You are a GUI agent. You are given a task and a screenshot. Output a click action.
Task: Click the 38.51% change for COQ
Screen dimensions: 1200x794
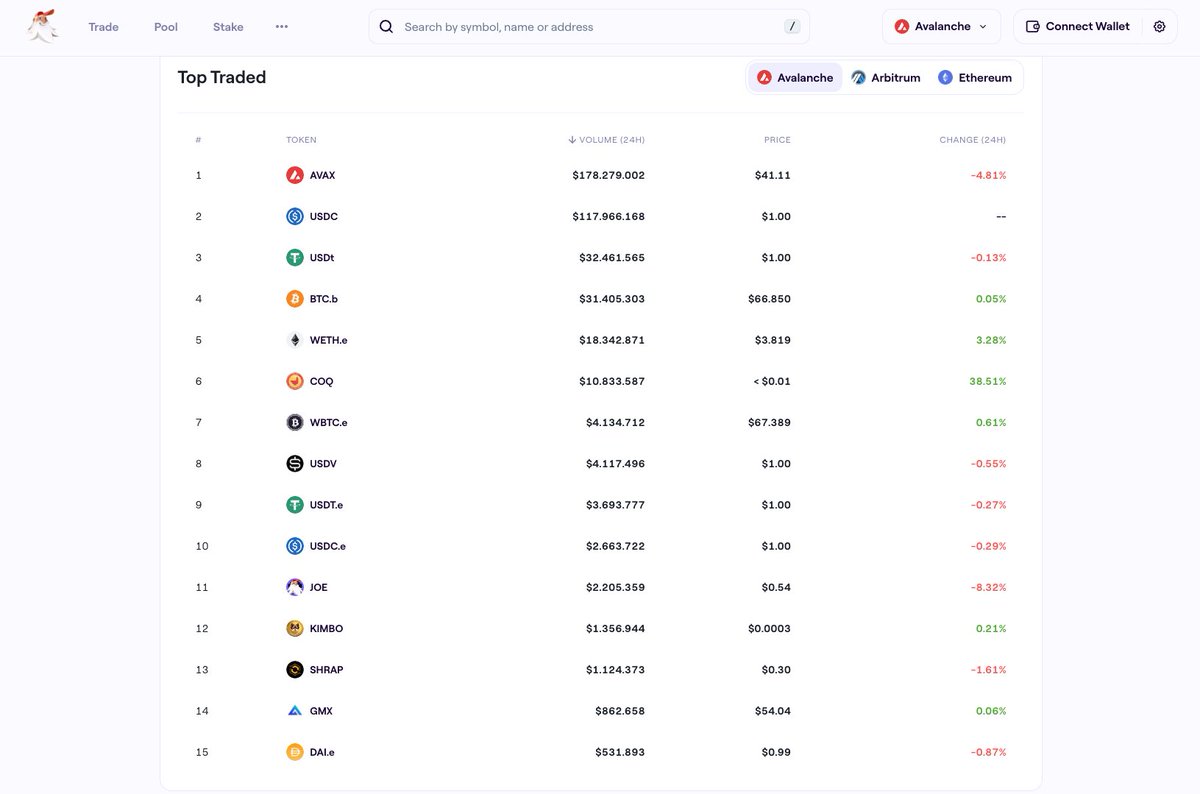[988, 381]
